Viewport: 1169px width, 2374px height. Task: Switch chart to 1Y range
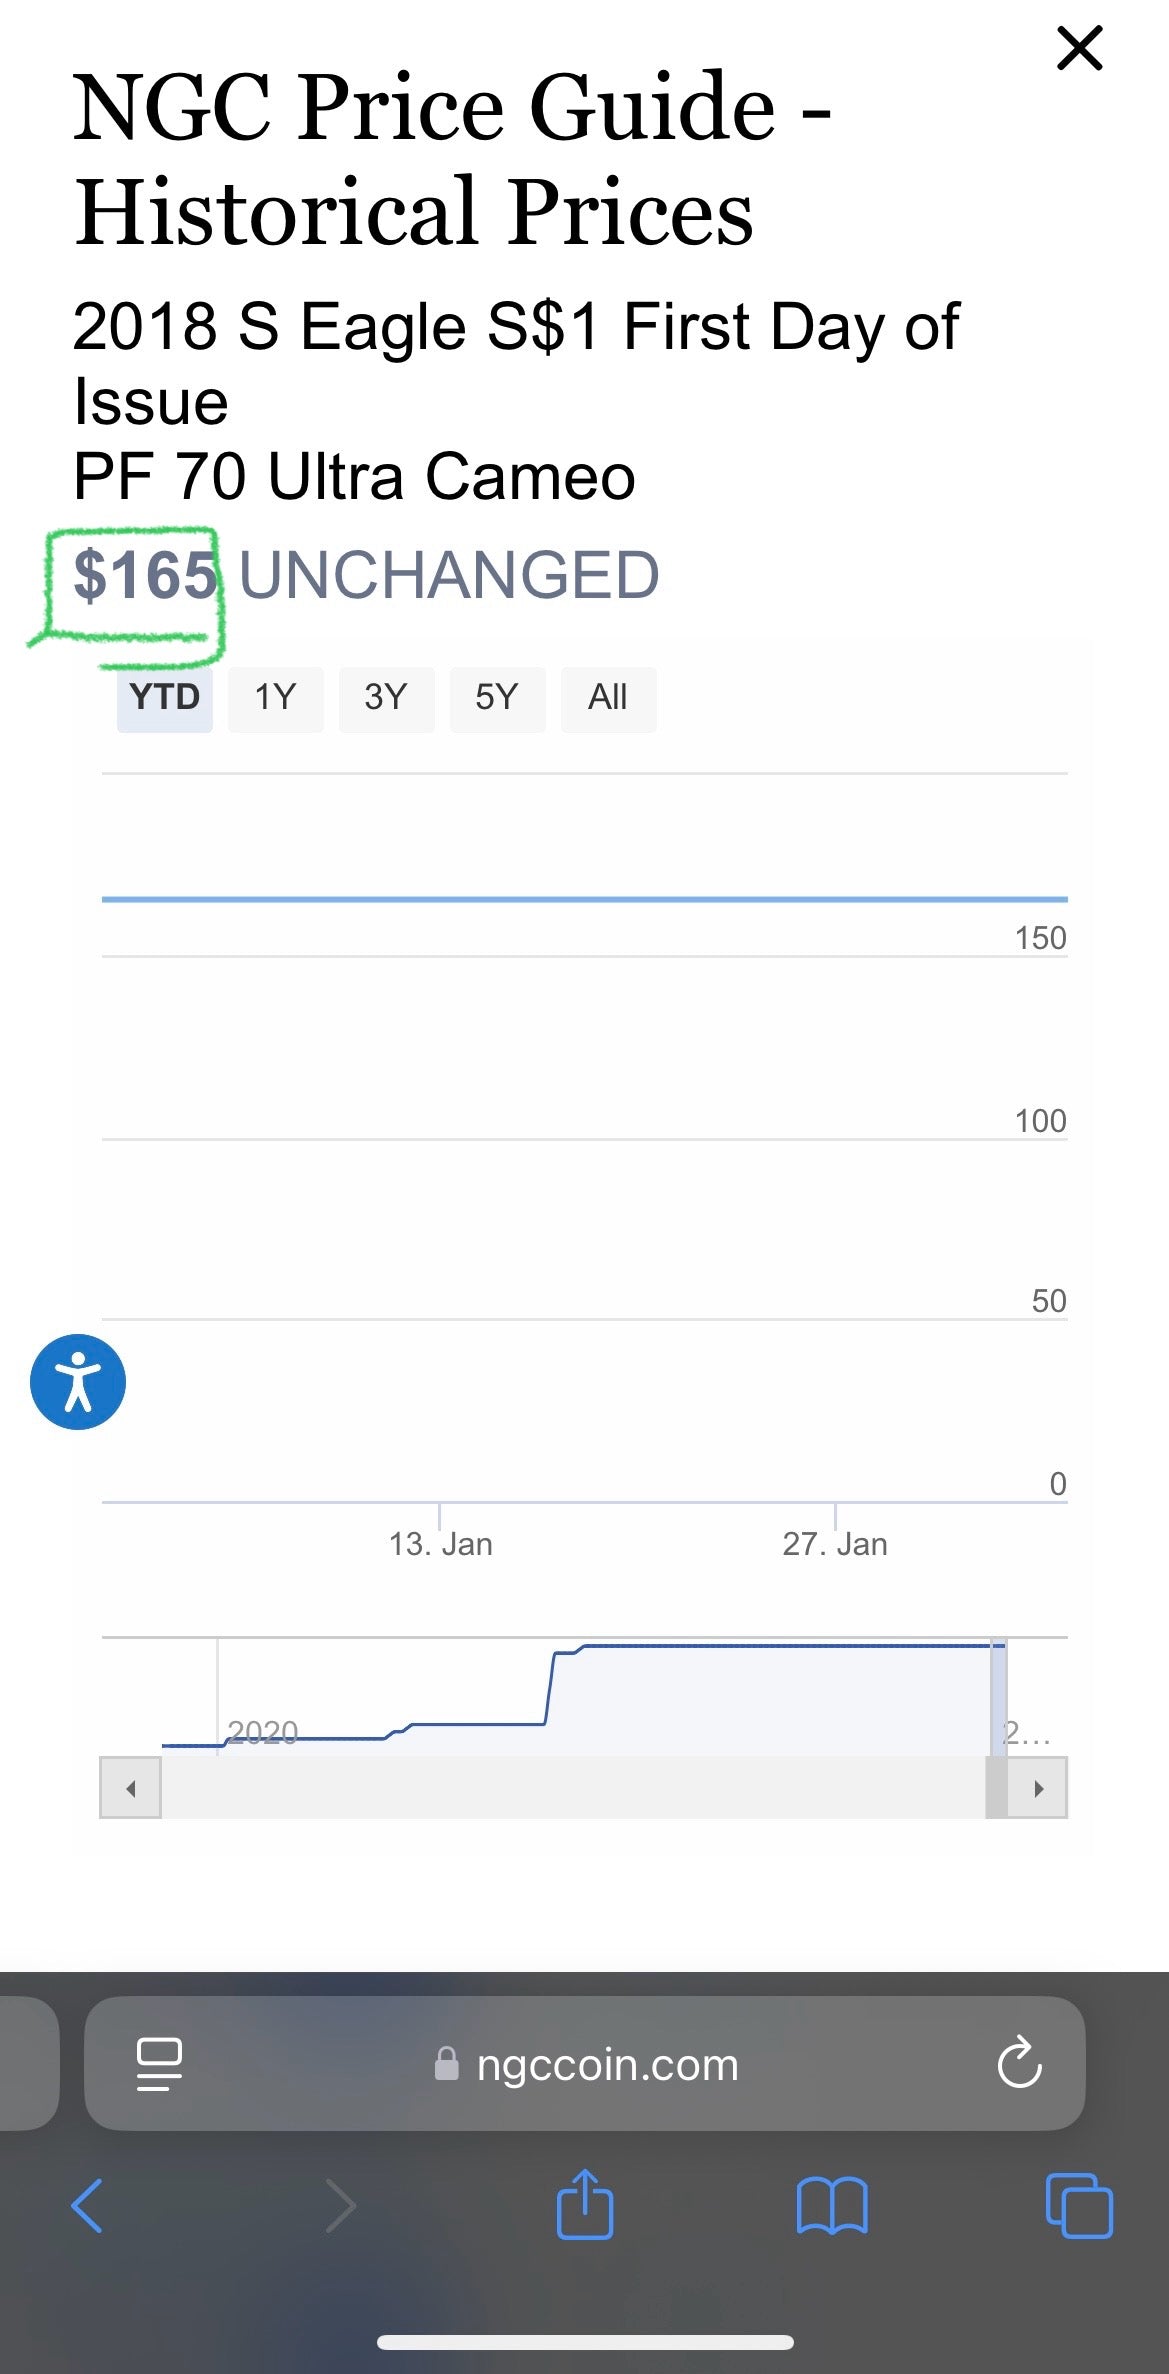(x=275, y=698)
